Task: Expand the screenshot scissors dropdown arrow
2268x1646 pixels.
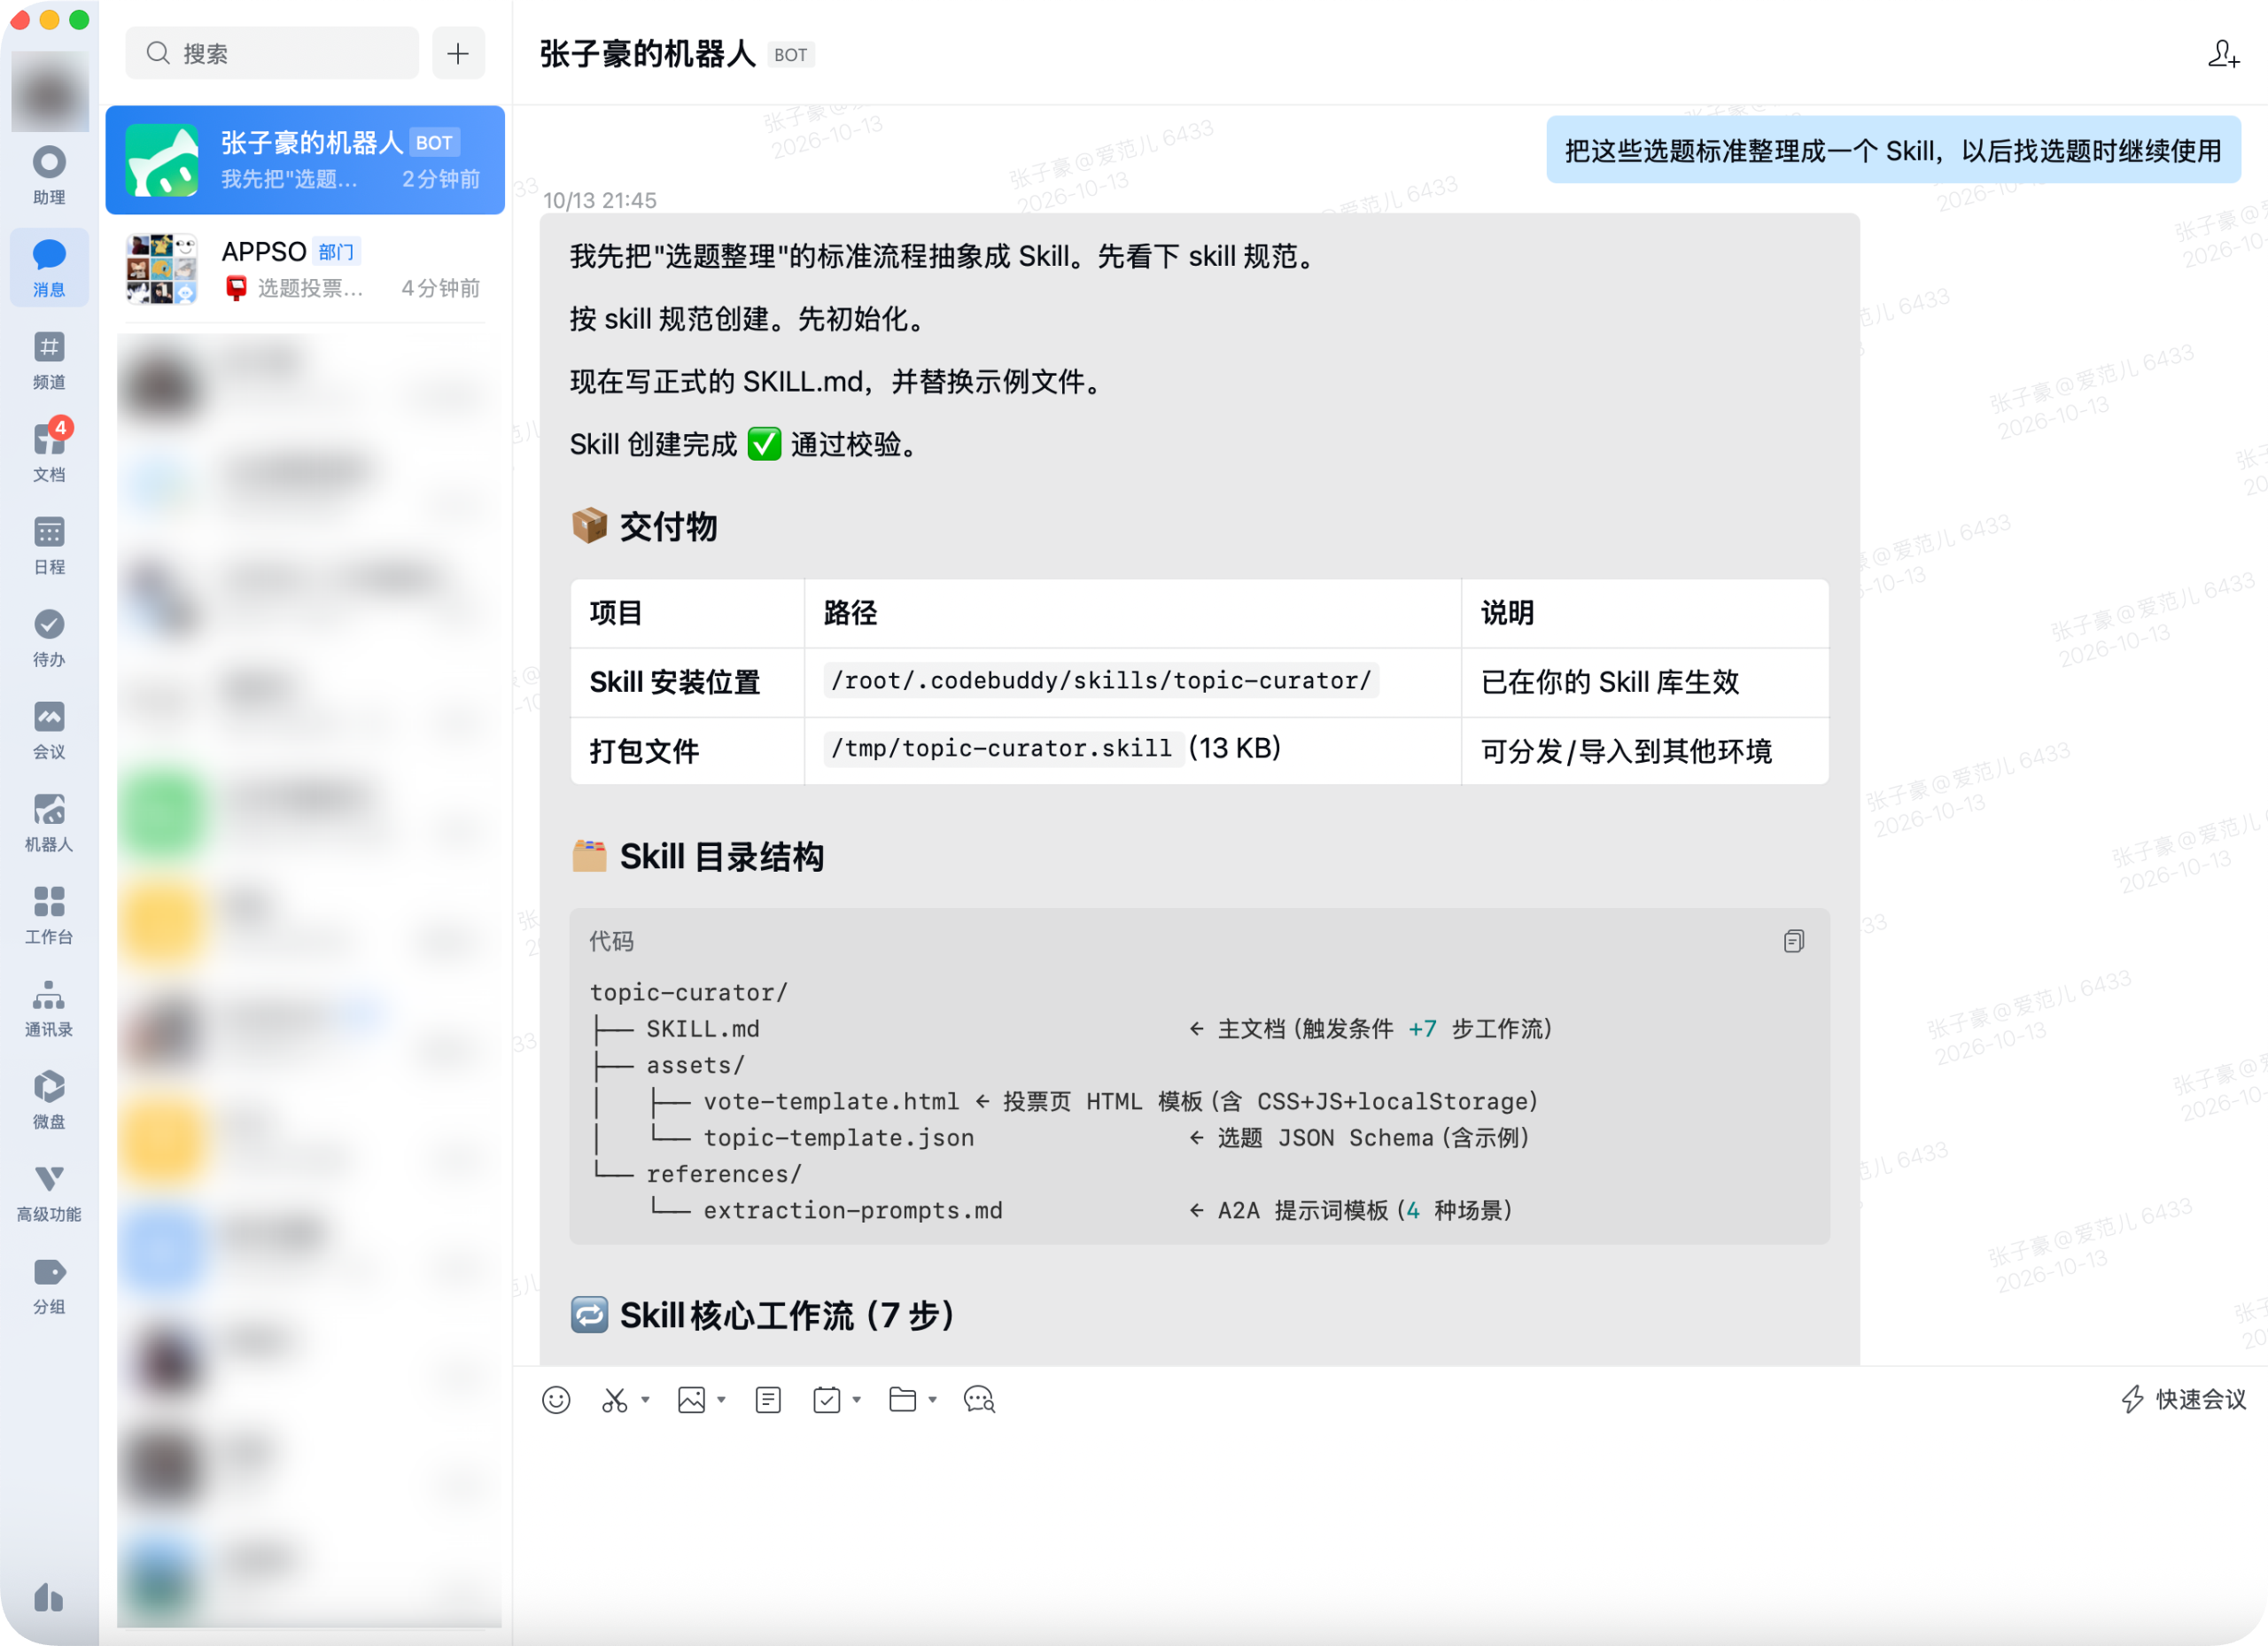Action: tap(646, 1399)
